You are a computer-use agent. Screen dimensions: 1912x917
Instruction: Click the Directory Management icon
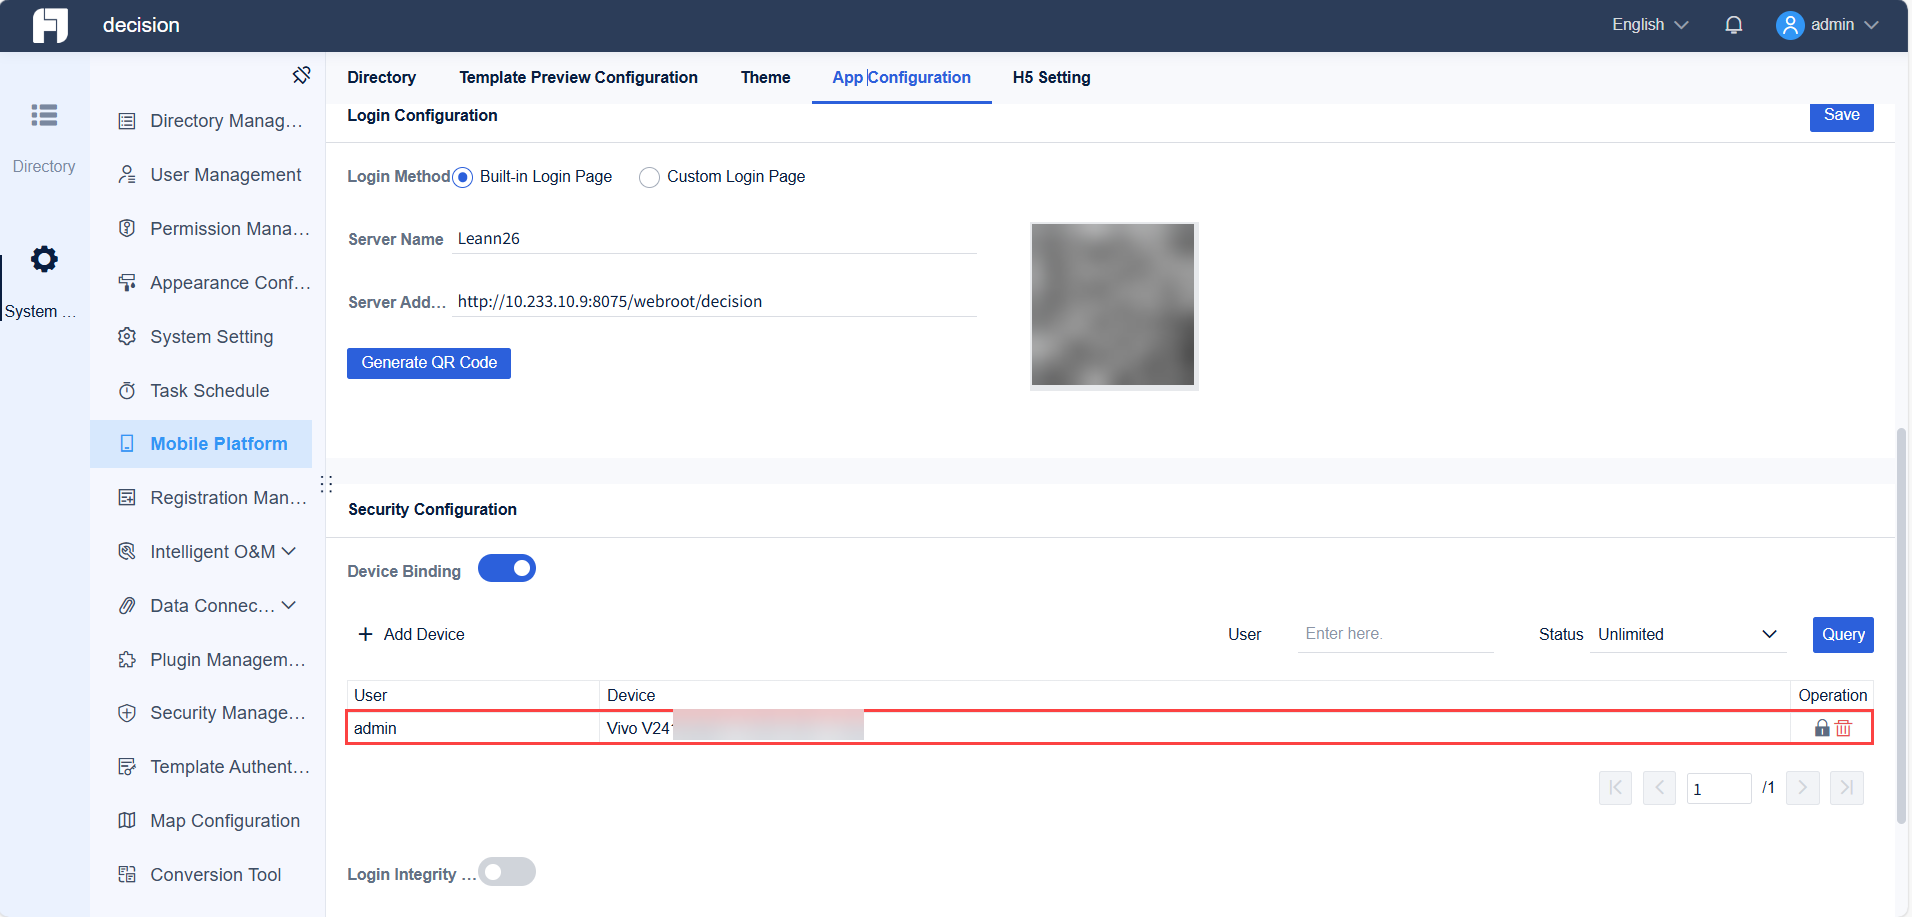click(x=127, y=121)
